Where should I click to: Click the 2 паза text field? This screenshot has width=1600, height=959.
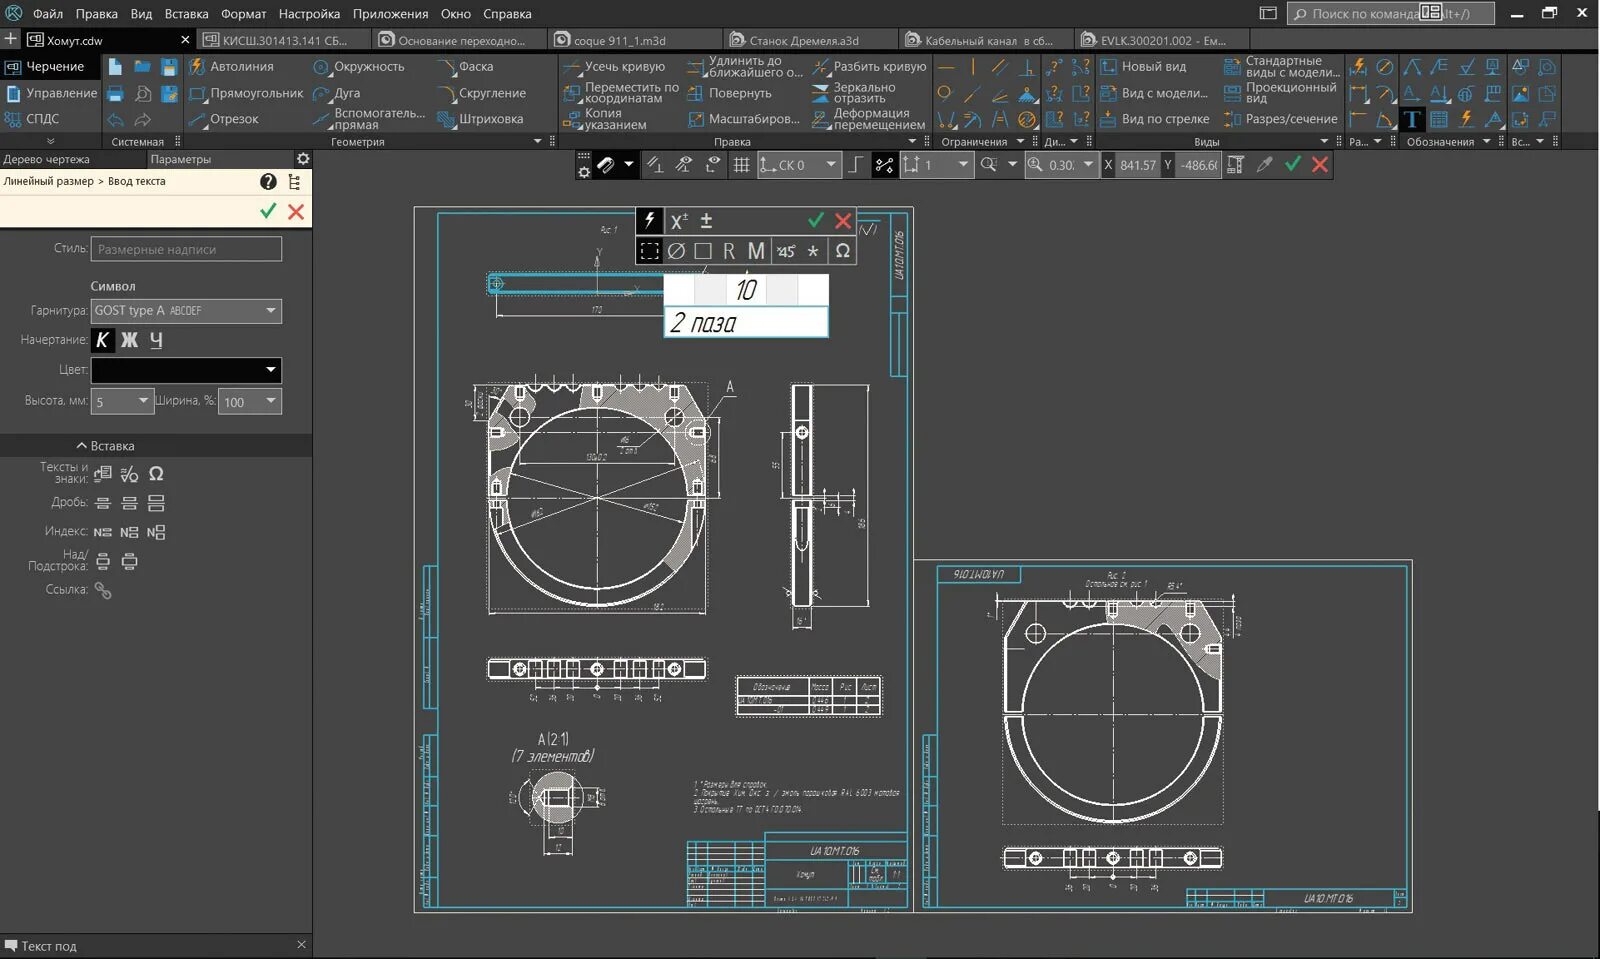point(746,323)
